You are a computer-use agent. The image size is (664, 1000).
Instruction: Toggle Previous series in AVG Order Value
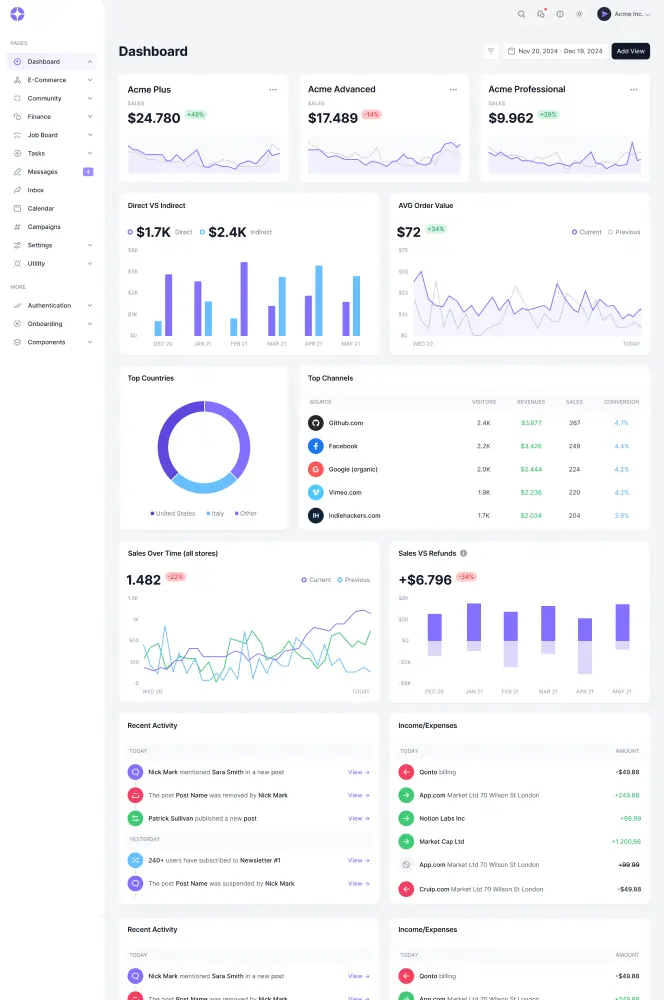point(623,232)
